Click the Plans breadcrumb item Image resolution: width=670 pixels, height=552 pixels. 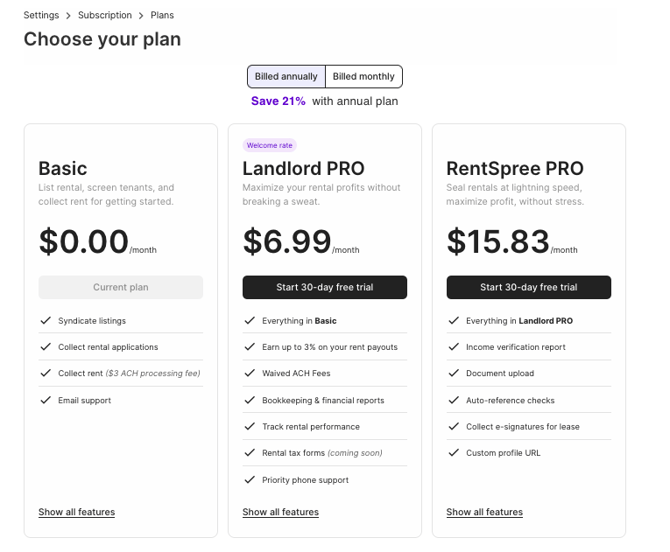click(x=163, y=15)
